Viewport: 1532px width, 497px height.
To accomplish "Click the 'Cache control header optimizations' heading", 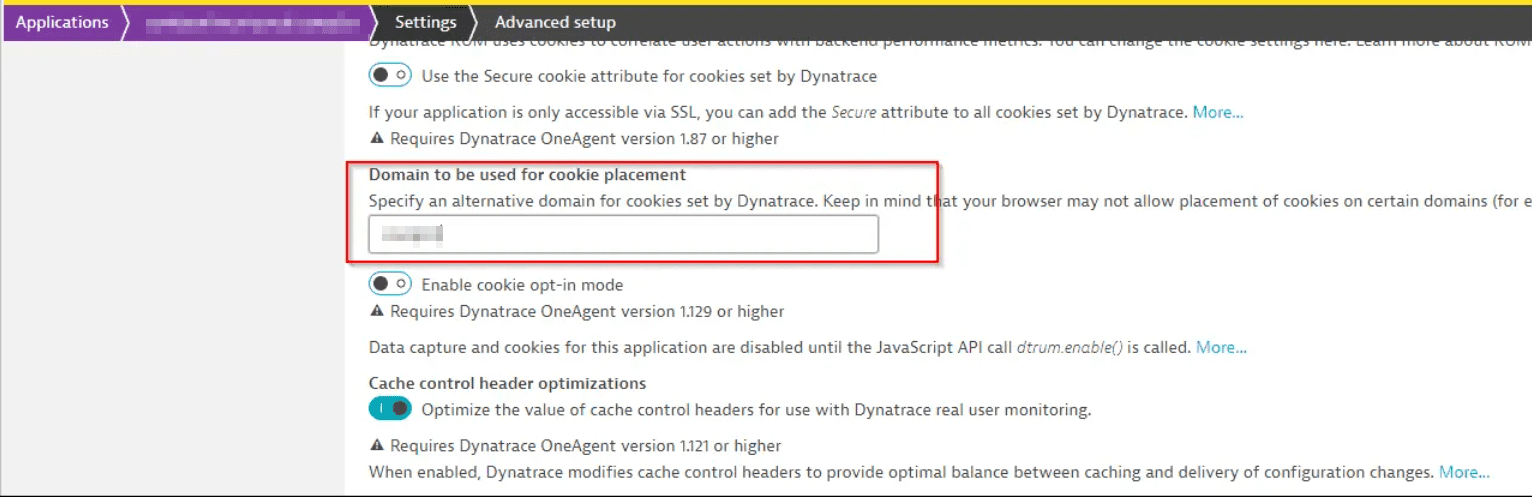I will click(507, 383).
